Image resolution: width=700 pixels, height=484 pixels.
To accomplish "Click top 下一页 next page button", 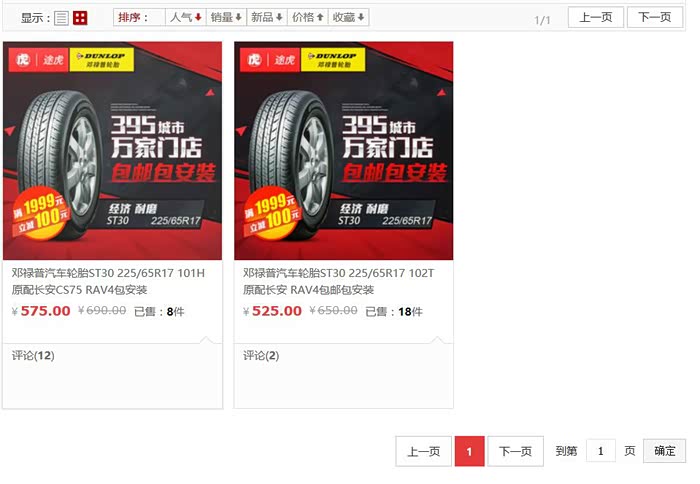I will click(x=654, y=17).
